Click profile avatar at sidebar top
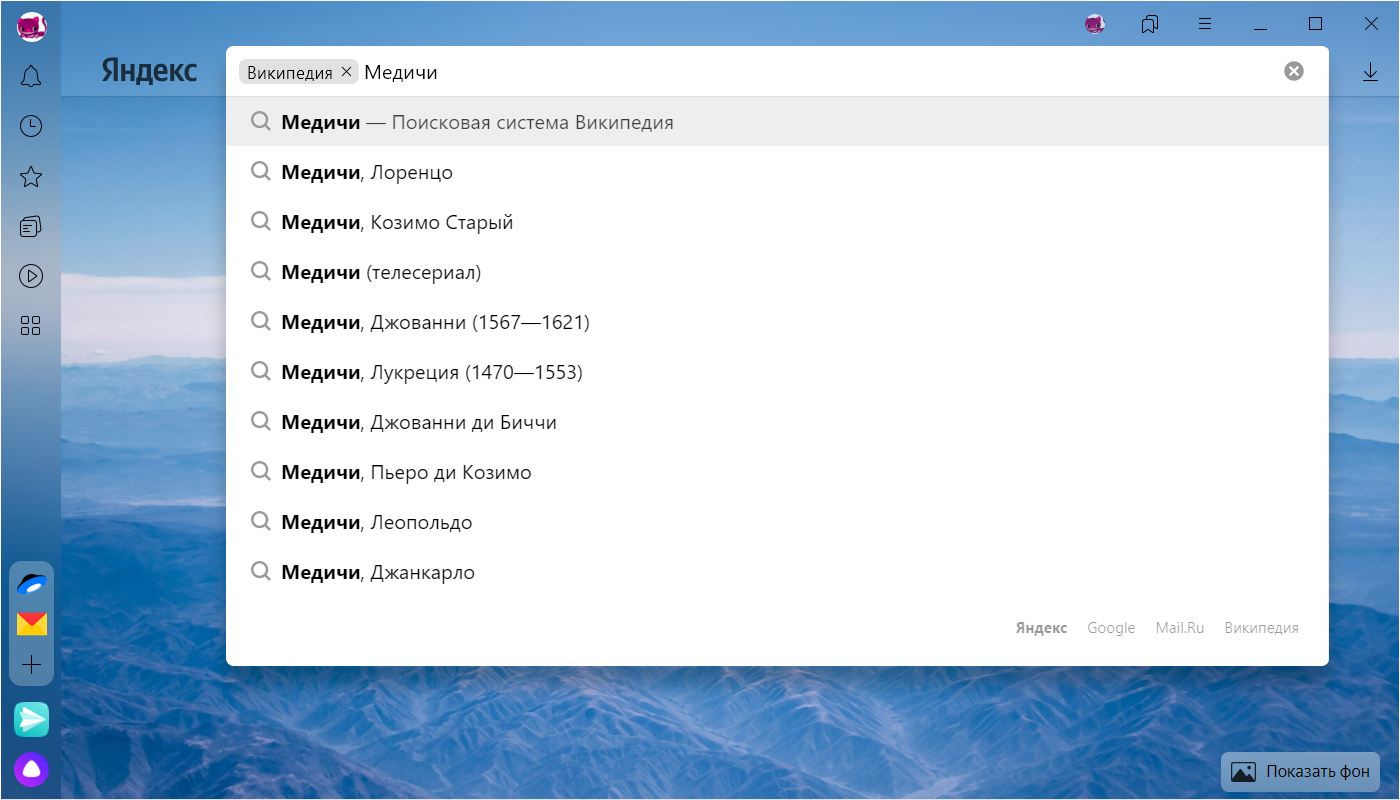The width and height of the screenshot is (1400, 800). 32,27
